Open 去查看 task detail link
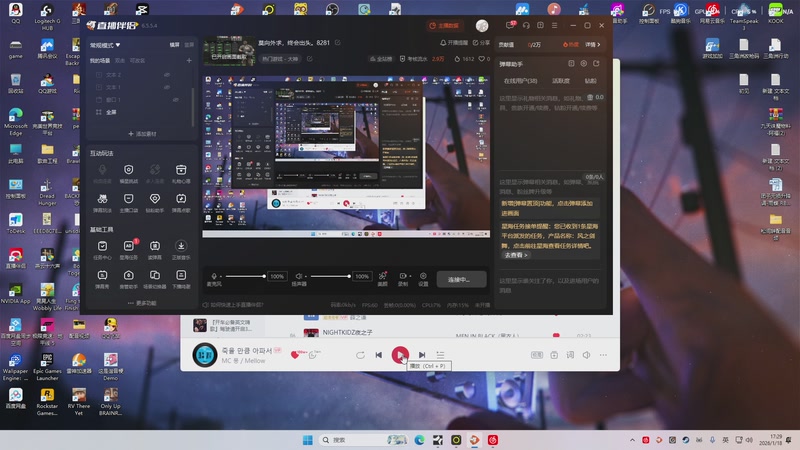The height and width of the screenshot is (450, 800). click(516, 255)
